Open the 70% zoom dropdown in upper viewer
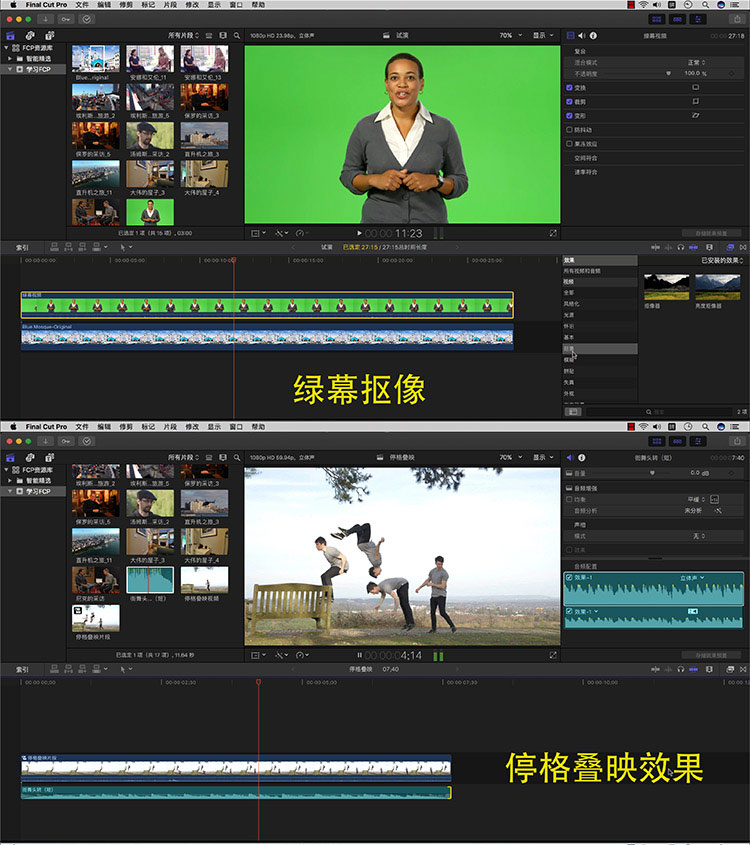This screenshot has height=845, width=750. click(x=511, y=36)
